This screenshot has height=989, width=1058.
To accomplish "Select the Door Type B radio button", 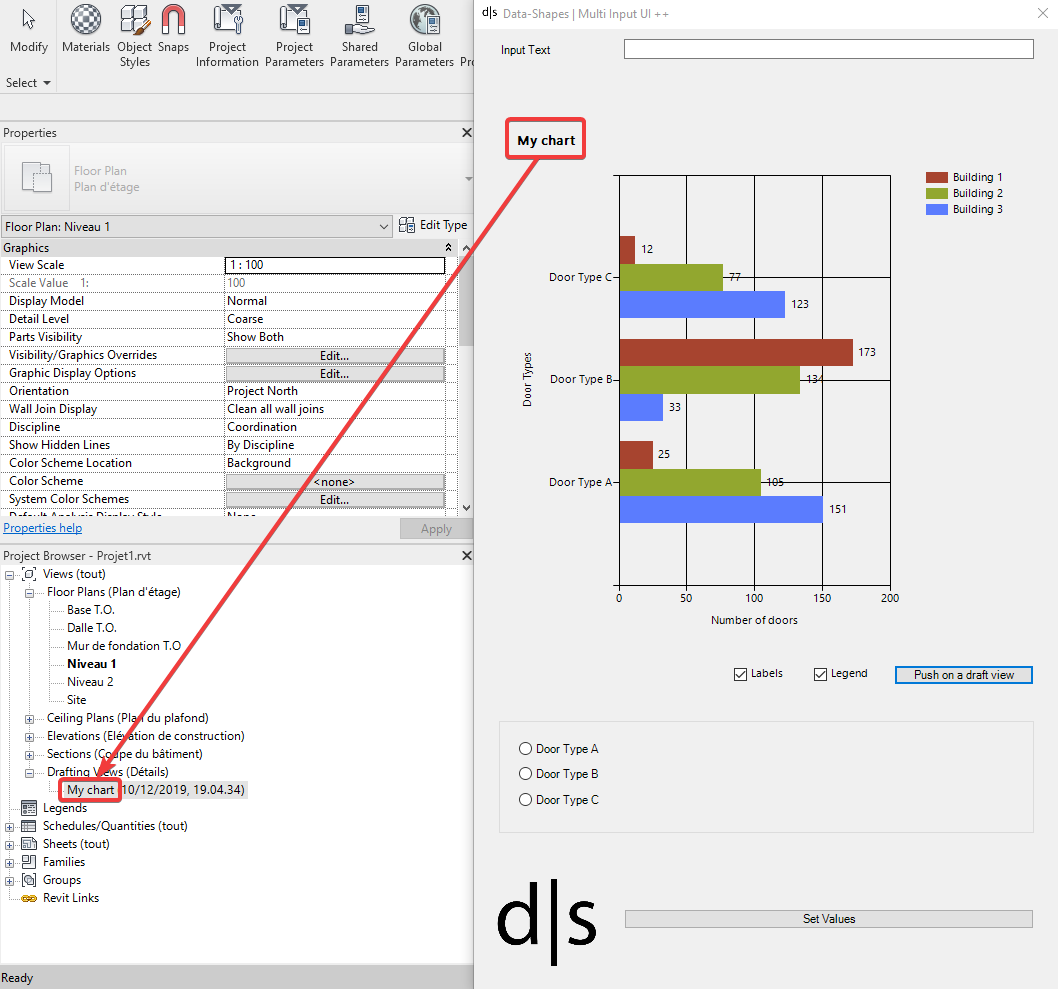I will coord(526,774).
